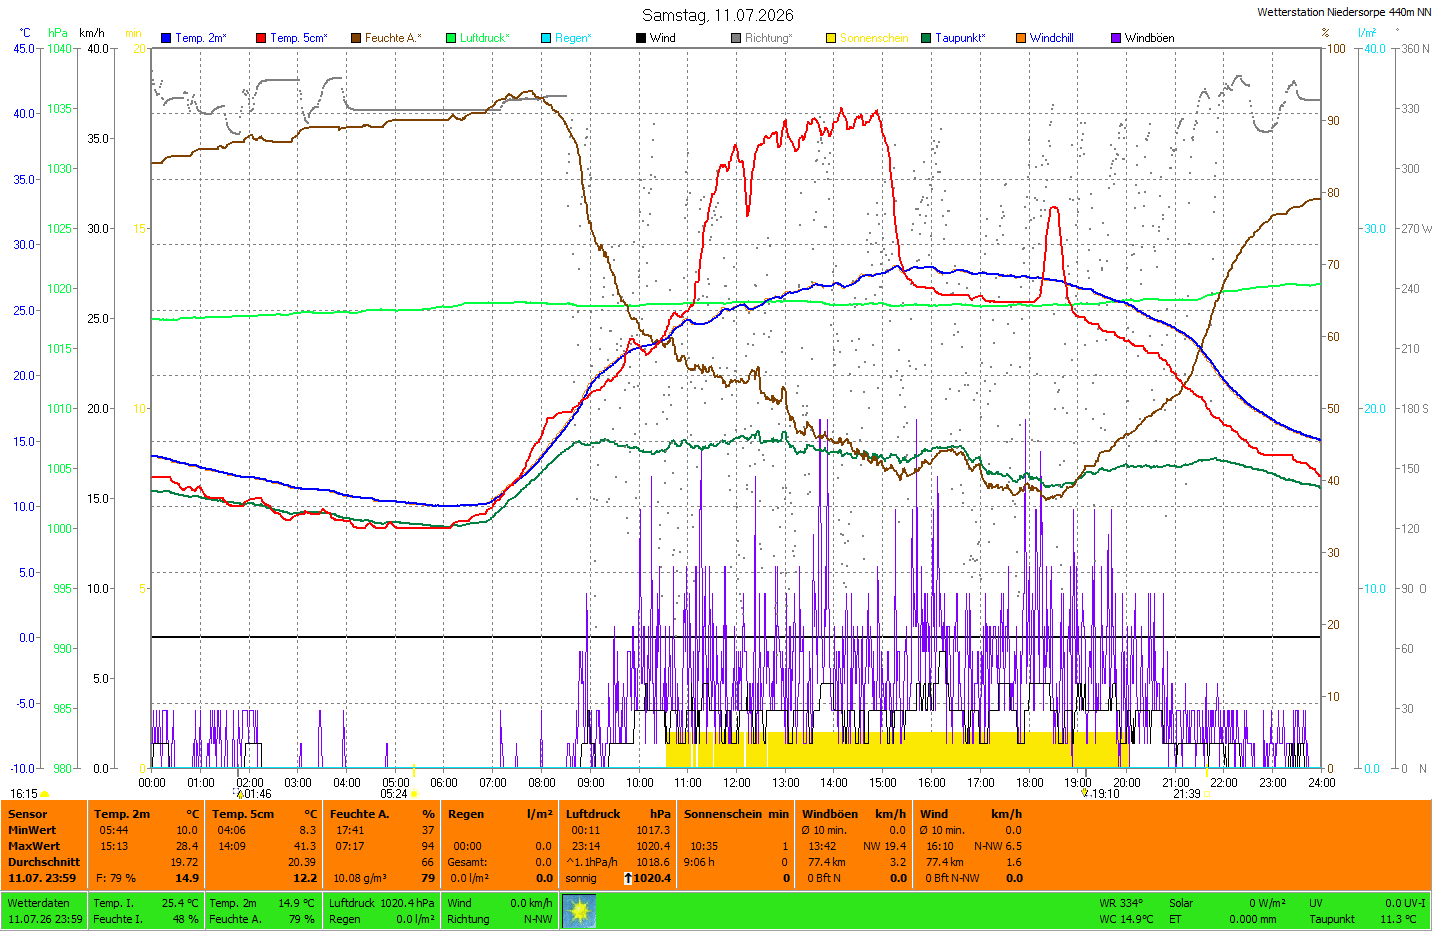Viewport: 1432px width, 931px height.
Task: Click the Samstag, 11.07.2026 date title
Action: coord(718,15)
